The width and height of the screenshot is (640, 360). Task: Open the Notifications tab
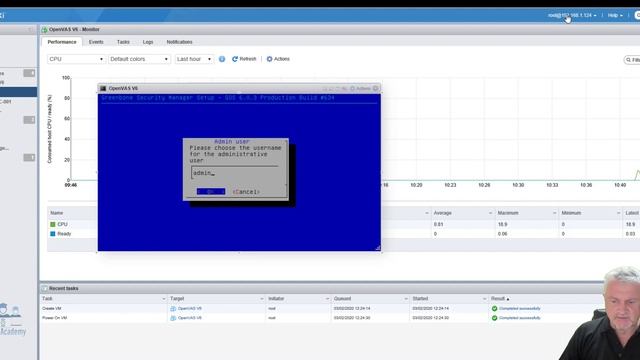pyautogui.click(x=179, y=42)
